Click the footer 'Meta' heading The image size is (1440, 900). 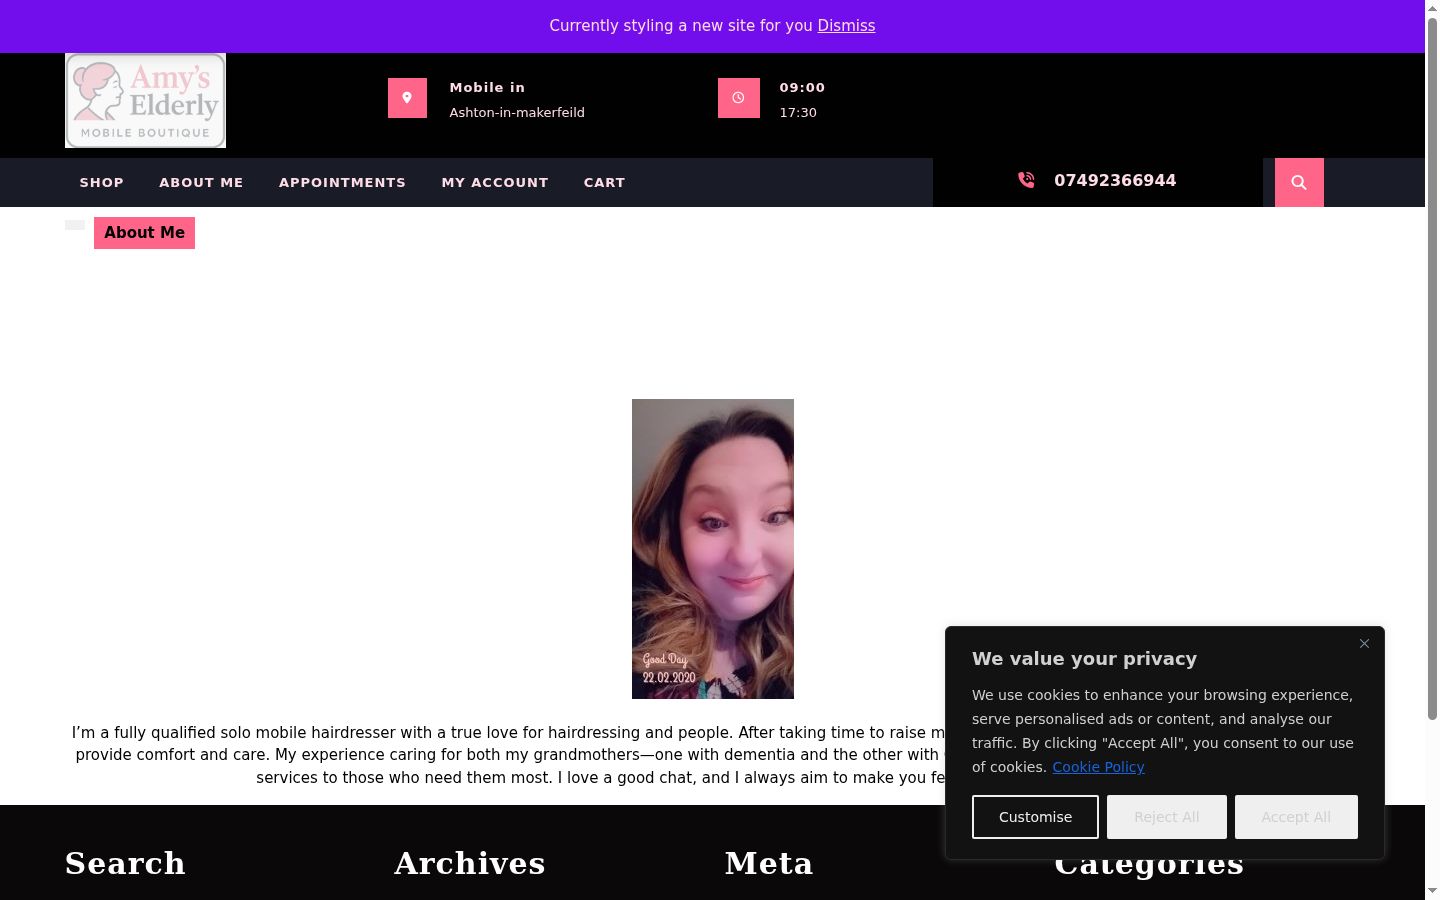tap(769, 863)
